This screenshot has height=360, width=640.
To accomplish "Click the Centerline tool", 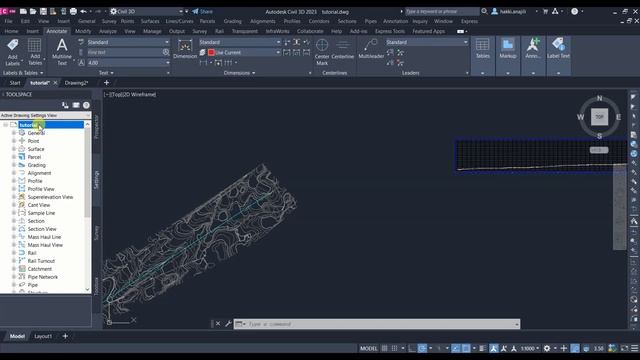I will click(x=342, y=49).
